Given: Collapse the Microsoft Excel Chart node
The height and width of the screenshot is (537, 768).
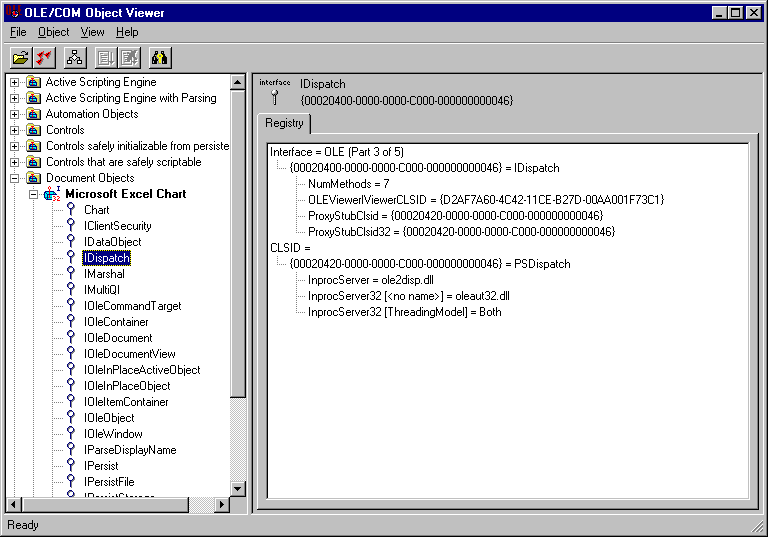Looking at the screenshot, I should point(34,194).
